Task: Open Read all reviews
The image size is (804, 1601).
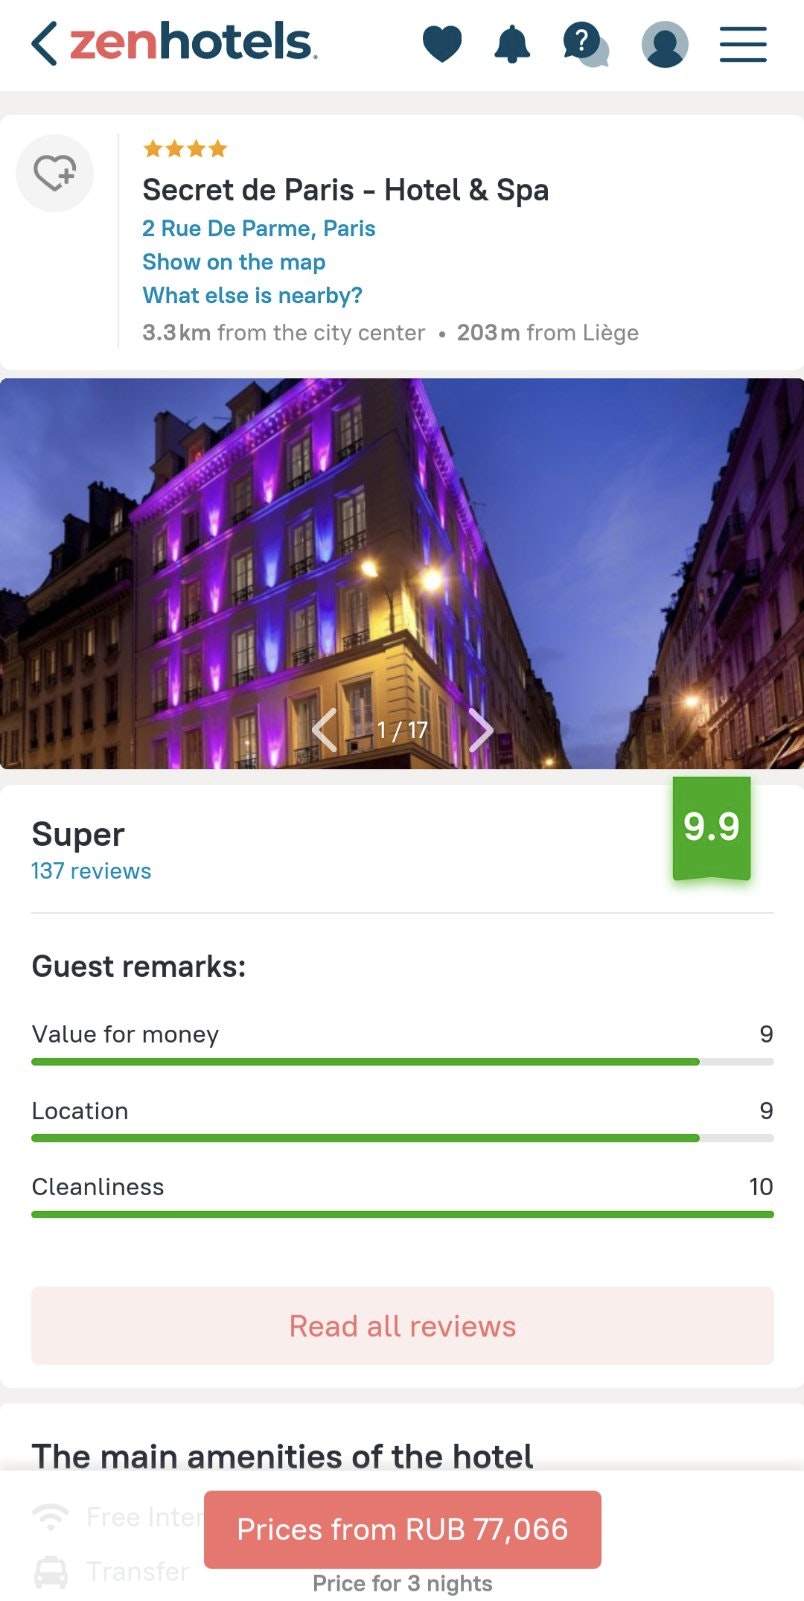Action: (x=402, y=1326)
